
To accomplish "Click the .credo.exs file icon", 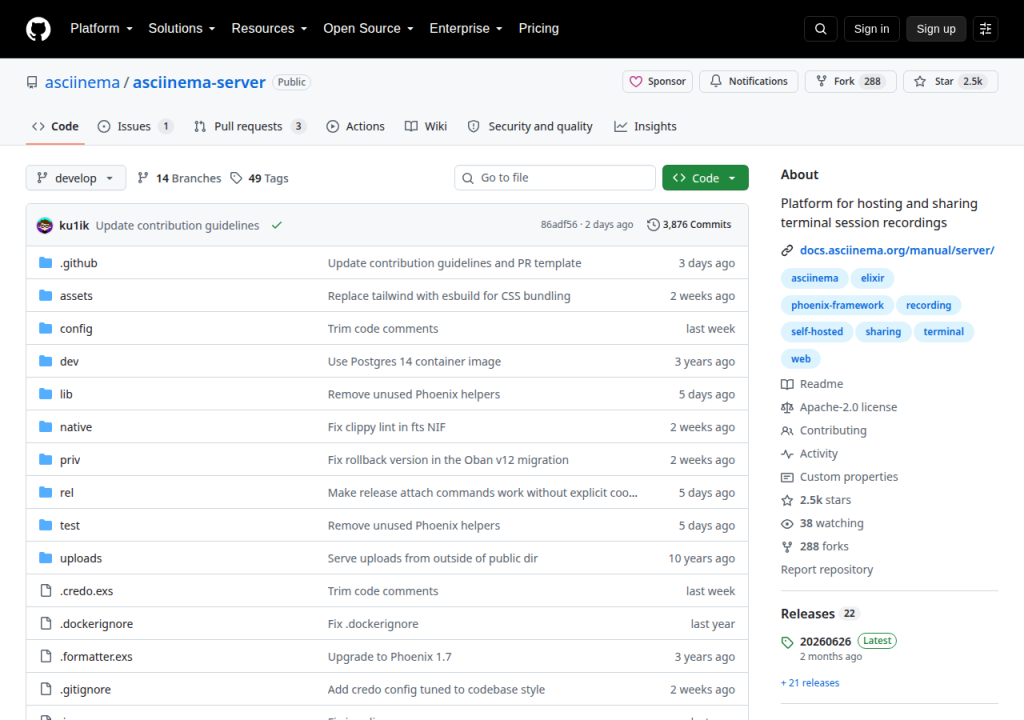I will coord(46,591).
